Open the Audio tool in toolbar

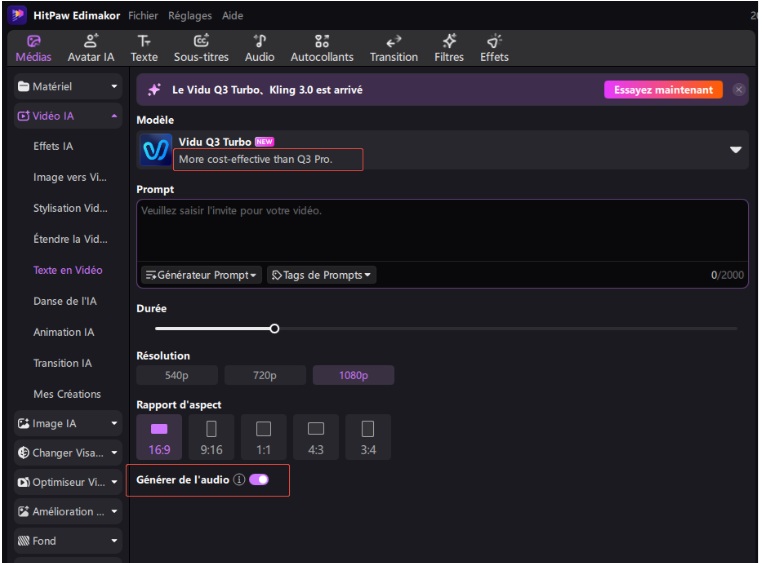pyautogui.click(x=260, y=47)
